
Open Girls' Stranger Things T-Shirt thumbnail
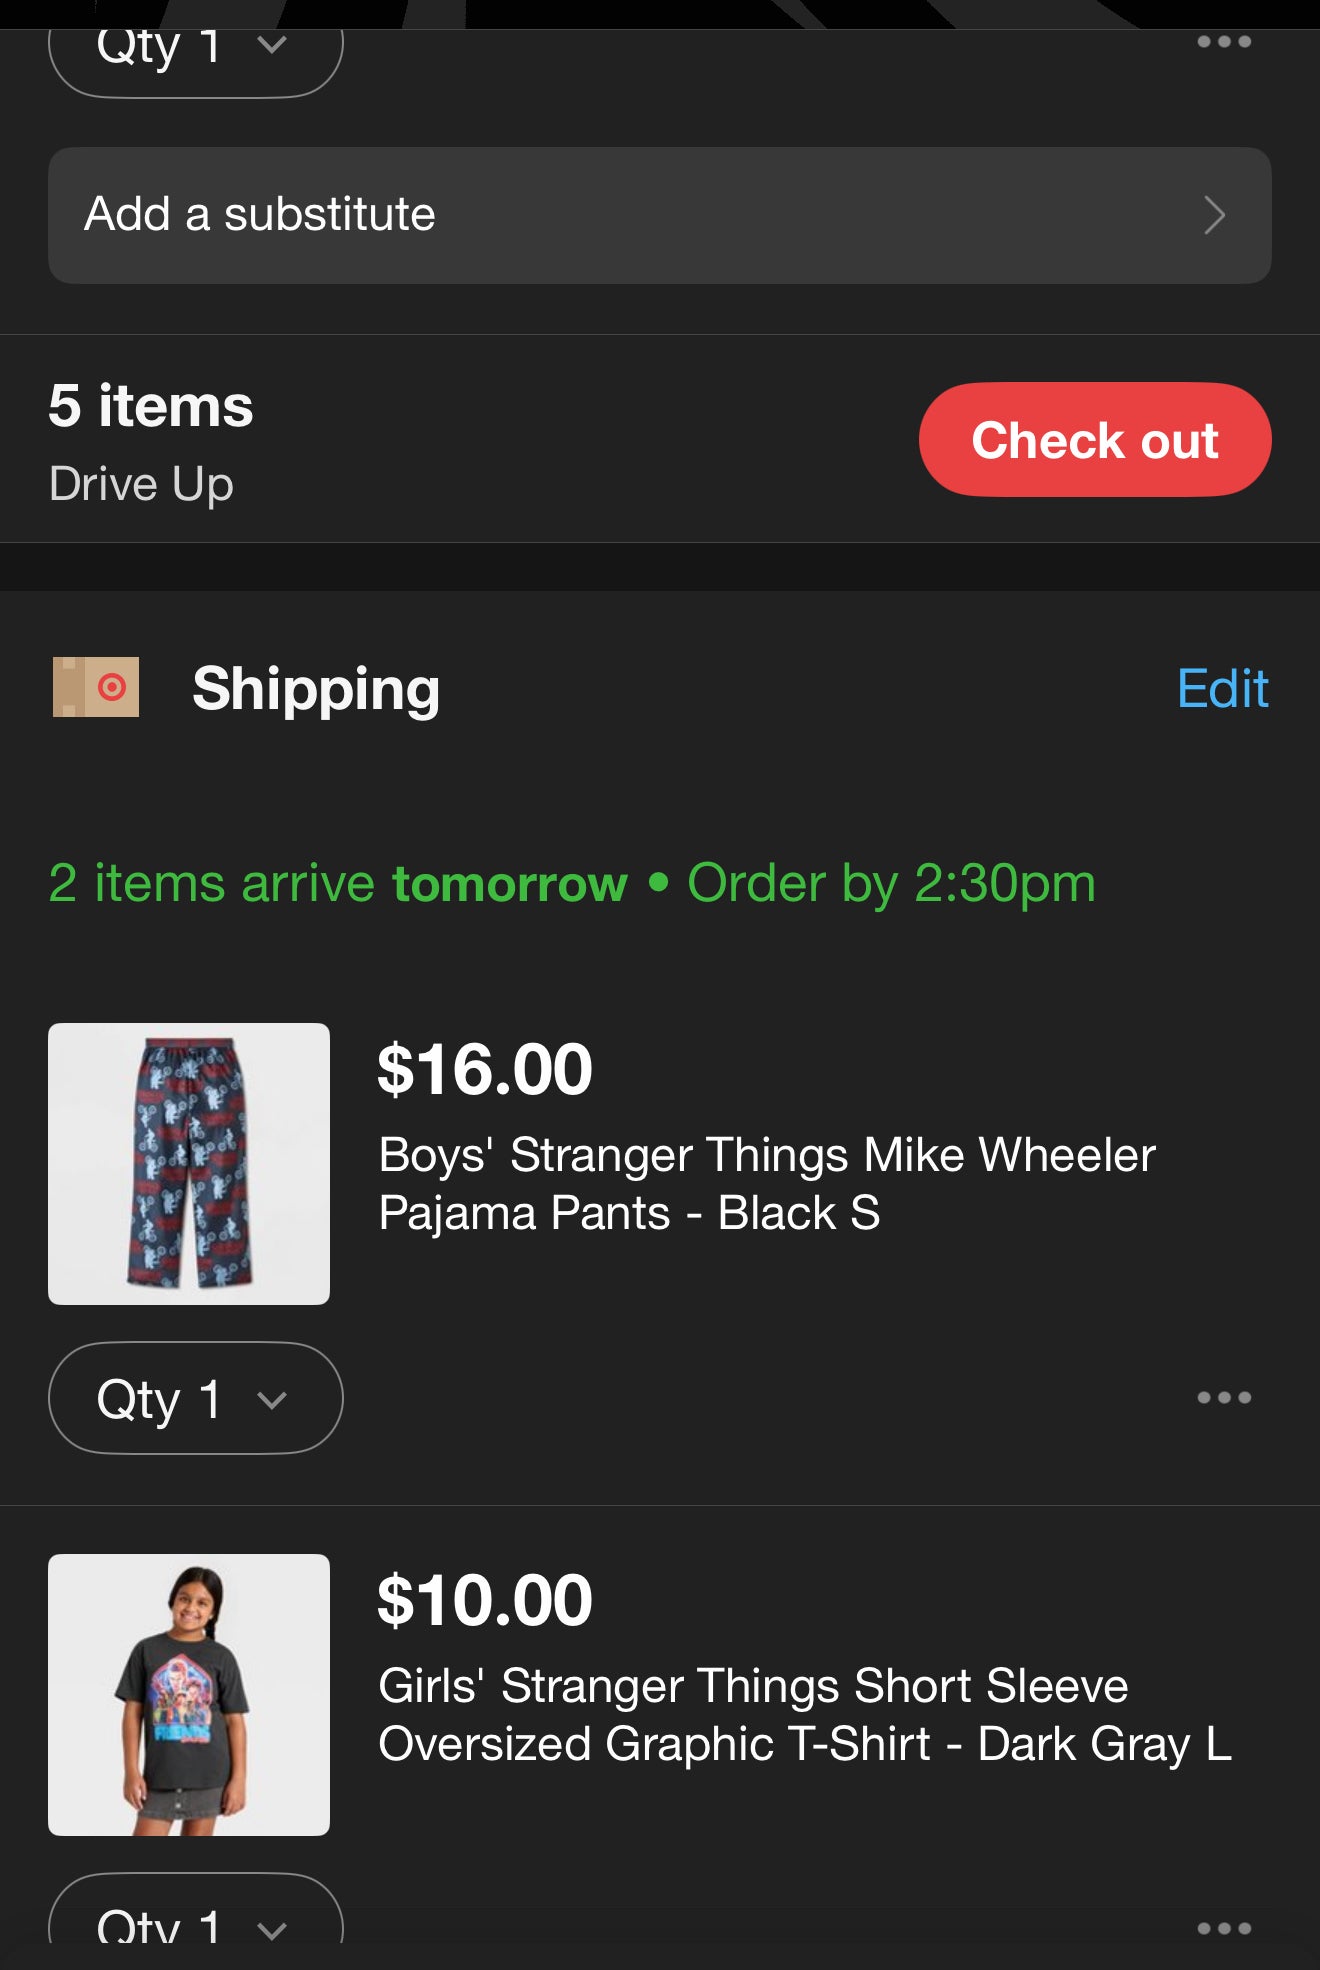189,1694
